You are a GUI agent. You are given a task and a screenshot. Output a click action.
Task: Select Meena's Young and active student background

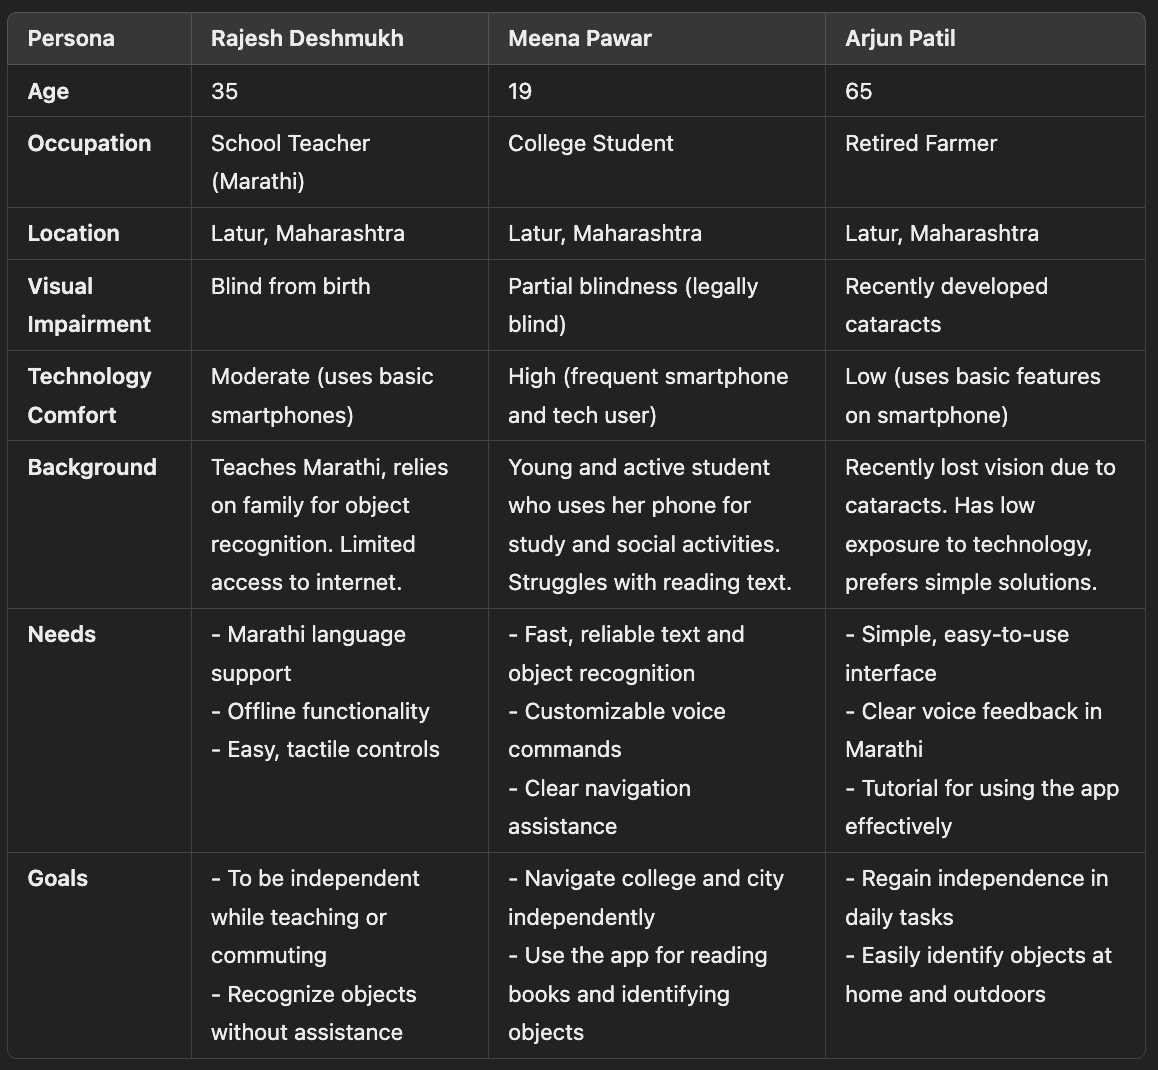656,524
